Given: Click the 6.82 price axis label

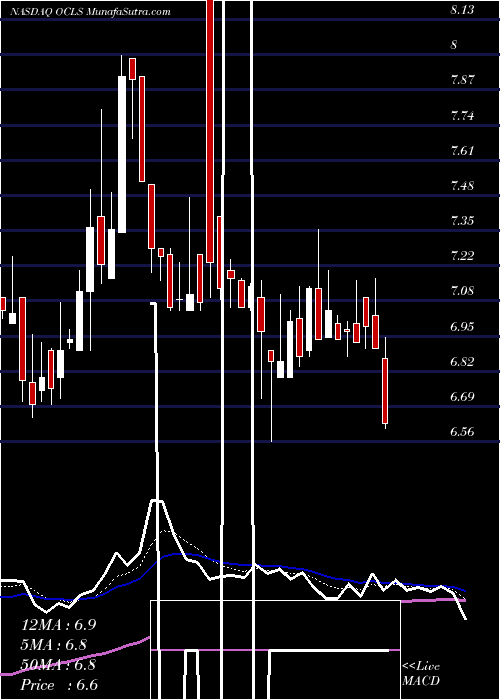Looking at the screenshot, I should [462, 361].
